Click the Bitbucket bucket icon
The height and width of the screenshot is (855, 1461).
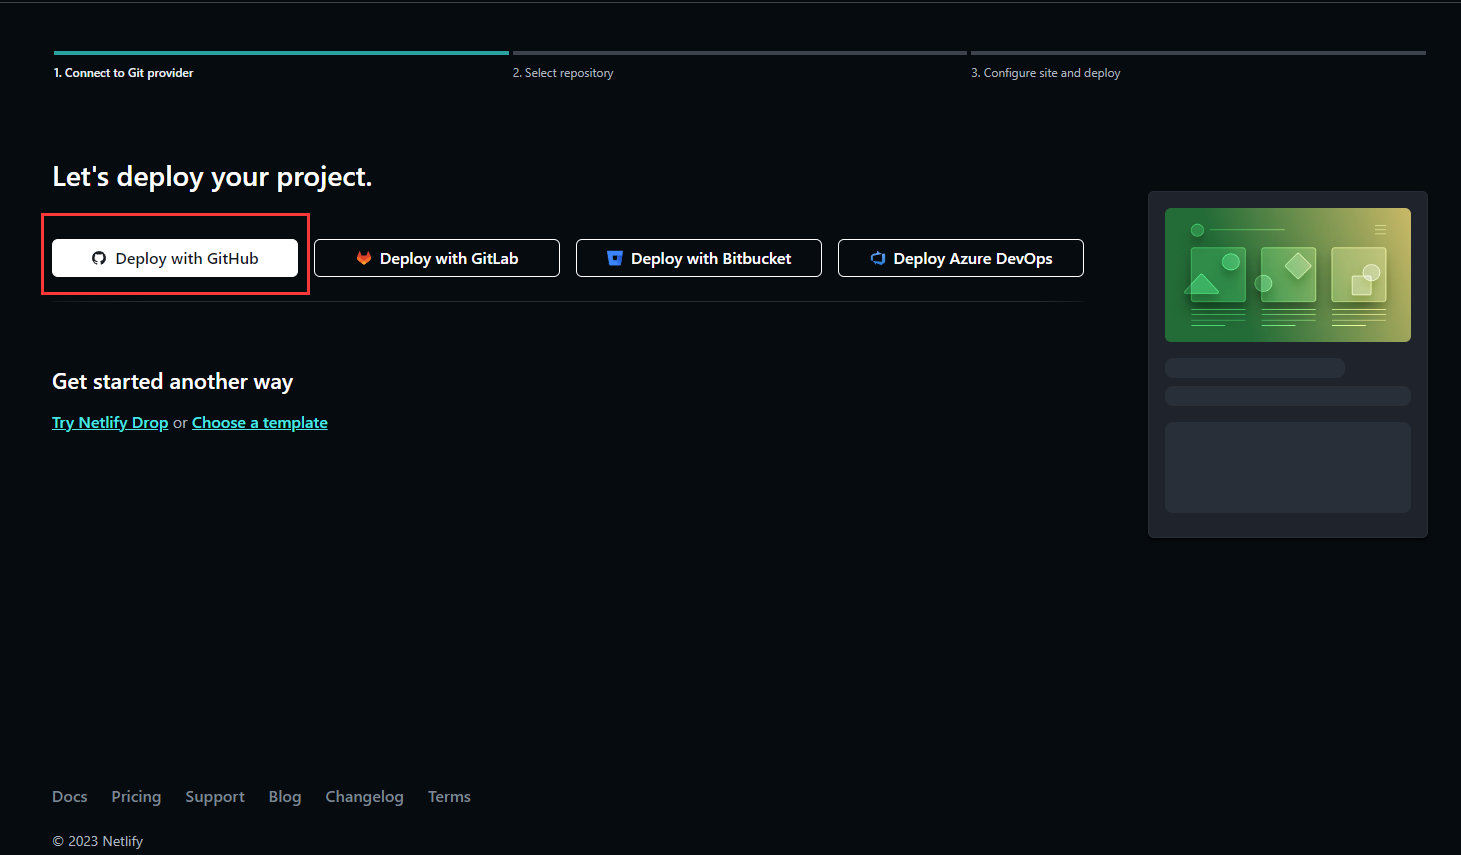(614, 258)
